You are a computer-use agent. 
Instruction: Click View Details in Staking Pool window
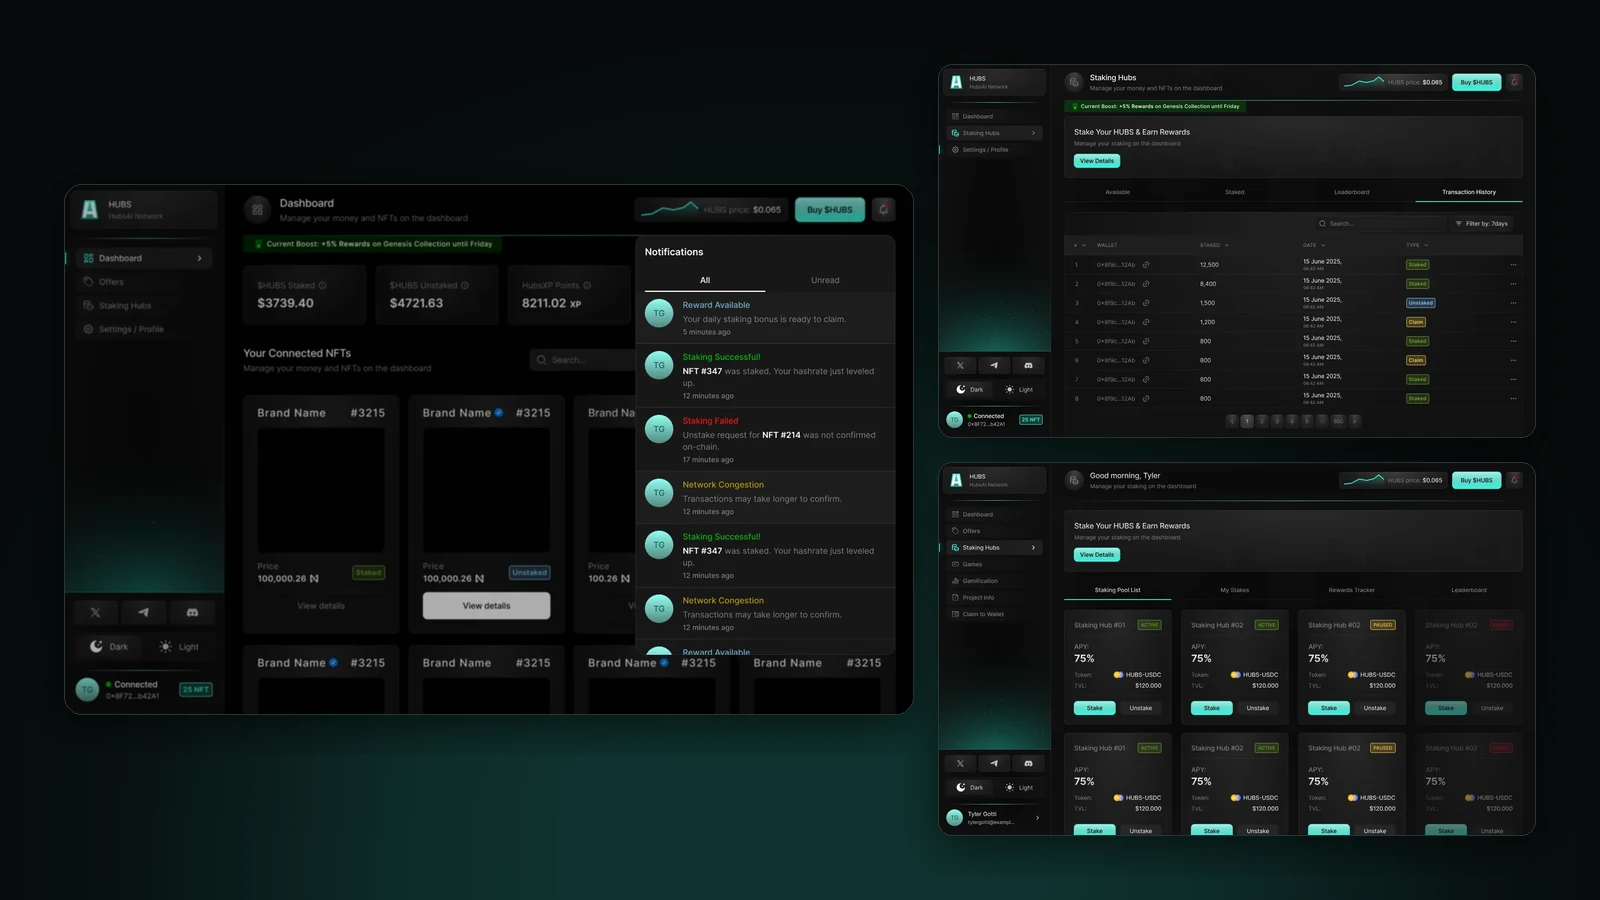(1097, 555)
